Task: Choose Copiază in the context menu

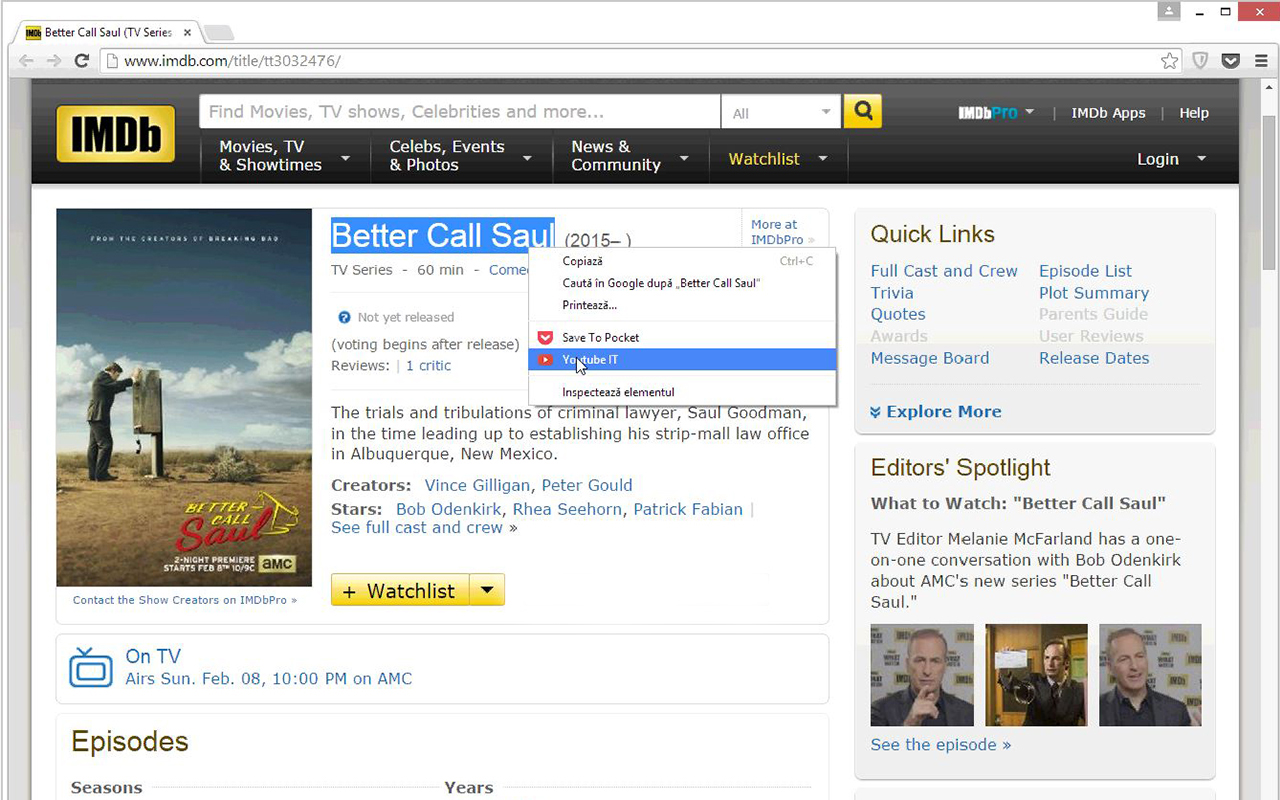Action: (x=682, y=261)
